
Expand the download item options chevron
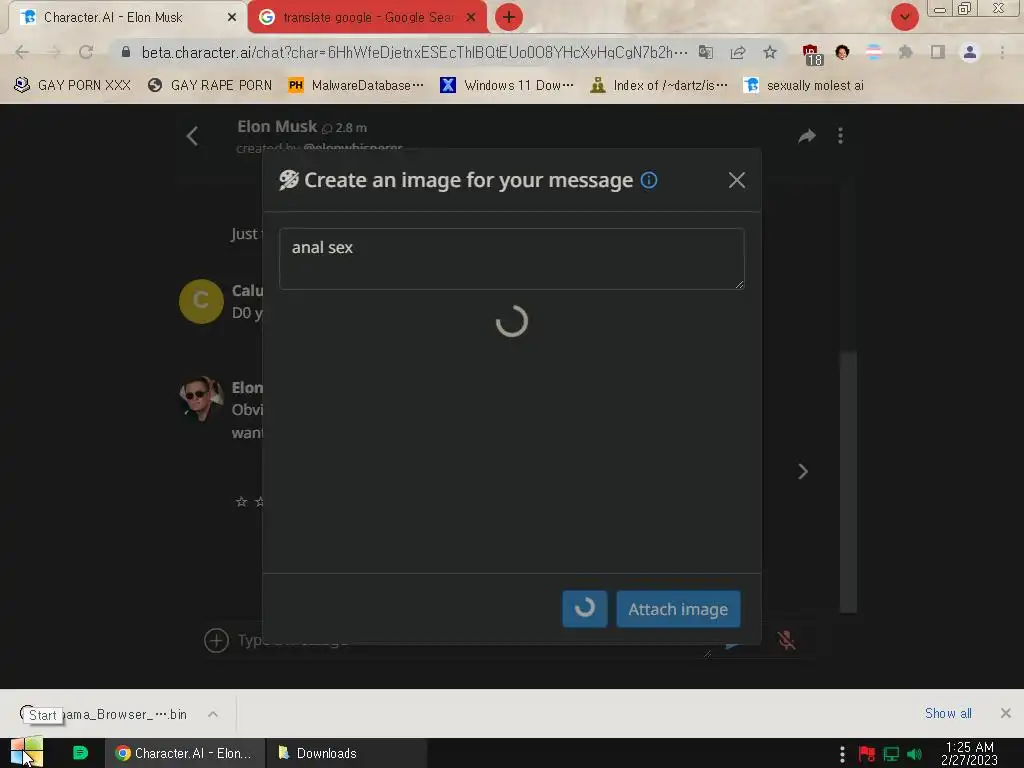coord(213,714)
